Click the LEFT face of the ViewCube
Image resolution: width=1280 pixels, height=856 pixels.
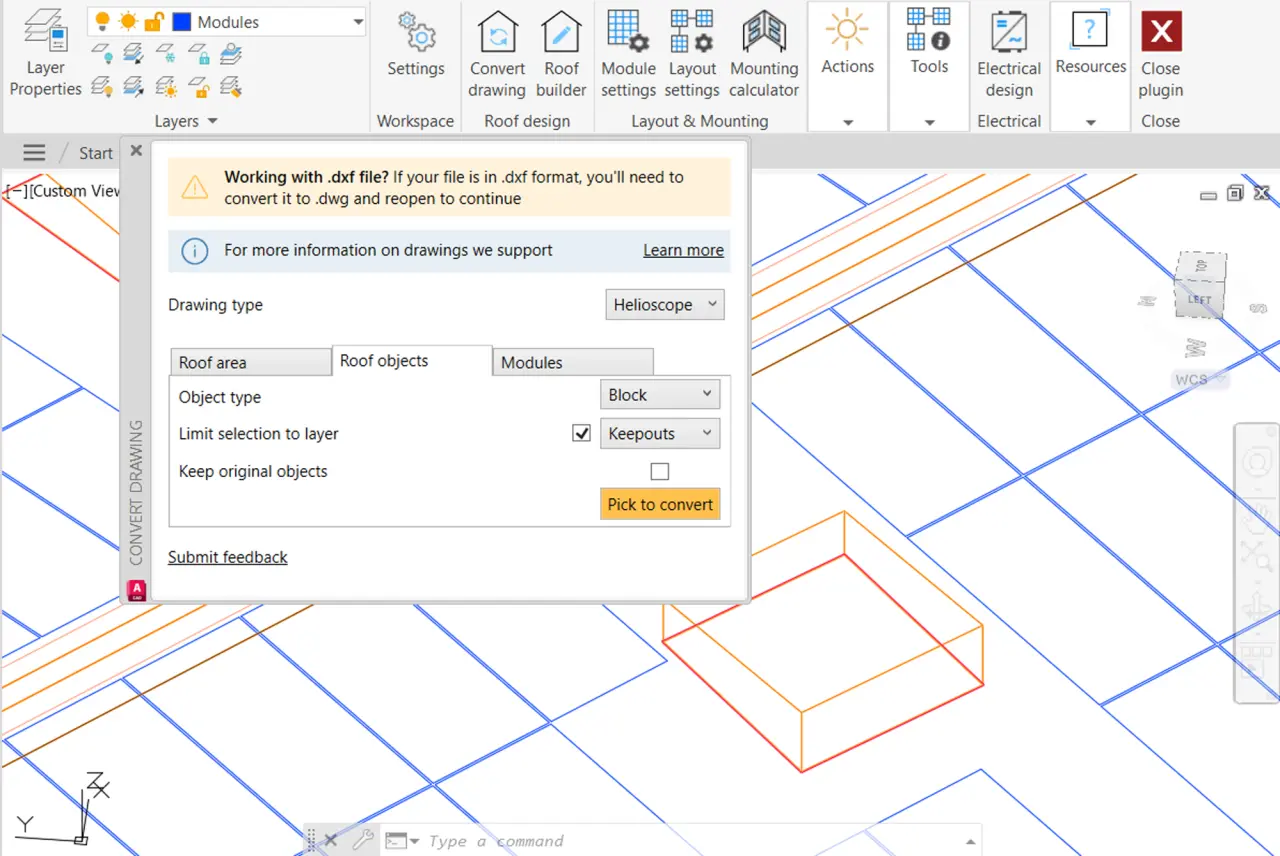point(1198,298)
